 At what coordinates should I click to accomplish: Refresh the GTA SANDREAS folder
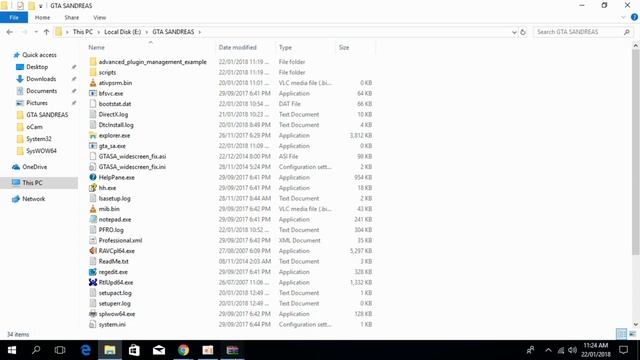click(x=523, y=32)
